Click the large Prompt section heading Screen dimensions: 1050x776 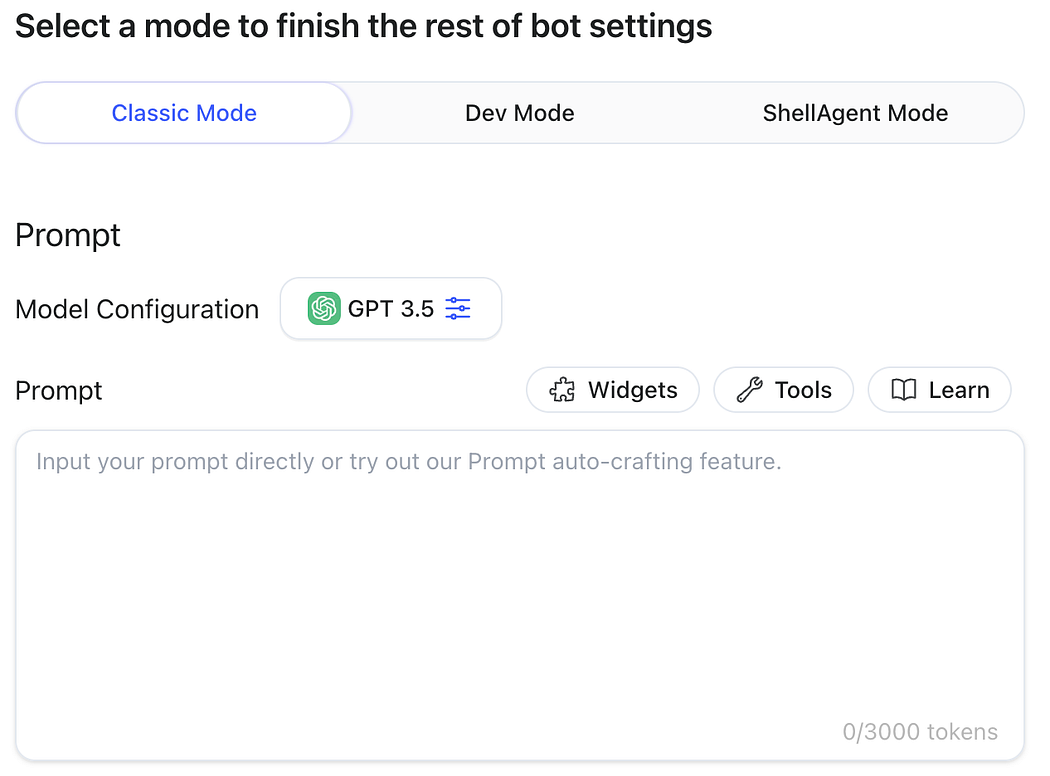68,235
